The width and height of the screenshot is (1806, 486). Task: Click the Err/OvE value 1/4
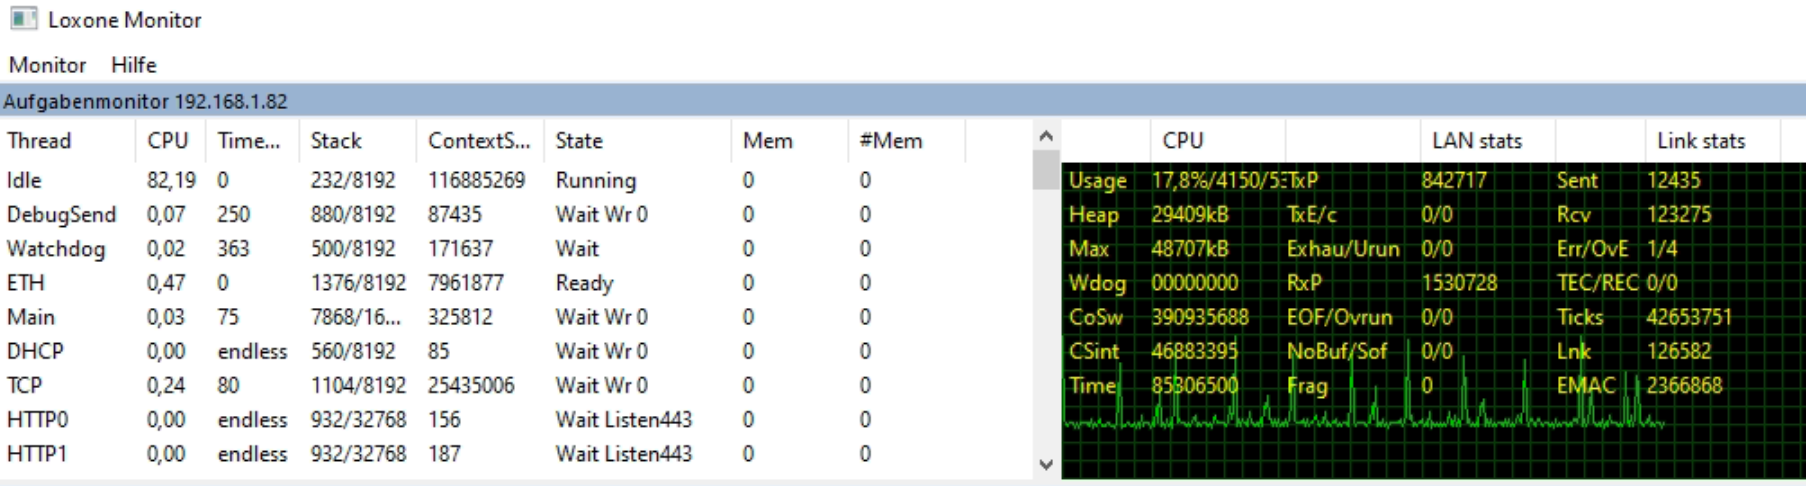pyautogui.click(x=1661, y=248)
